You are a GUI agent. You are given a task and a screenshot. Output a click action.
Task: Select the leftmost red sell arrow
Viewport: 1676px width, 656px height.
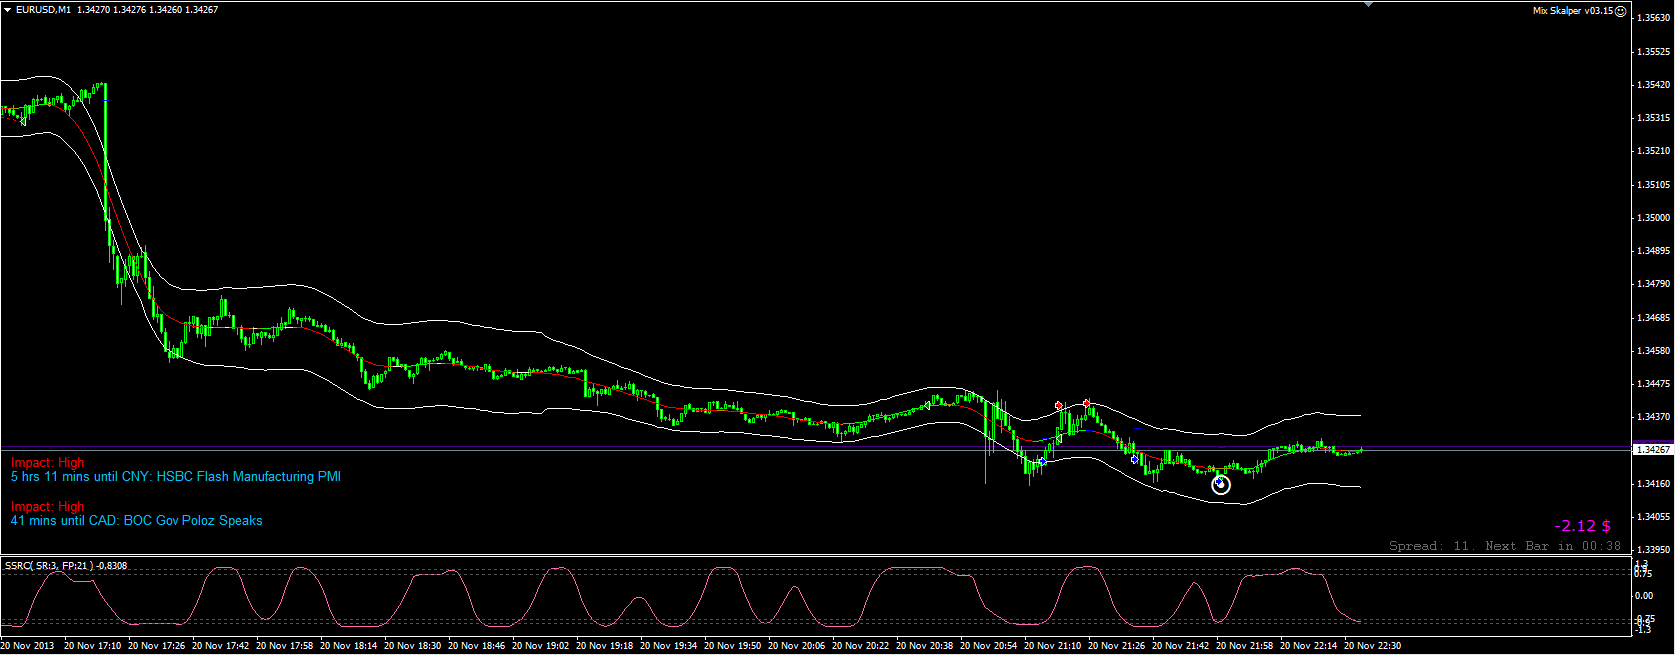(x=1059, y=406)
